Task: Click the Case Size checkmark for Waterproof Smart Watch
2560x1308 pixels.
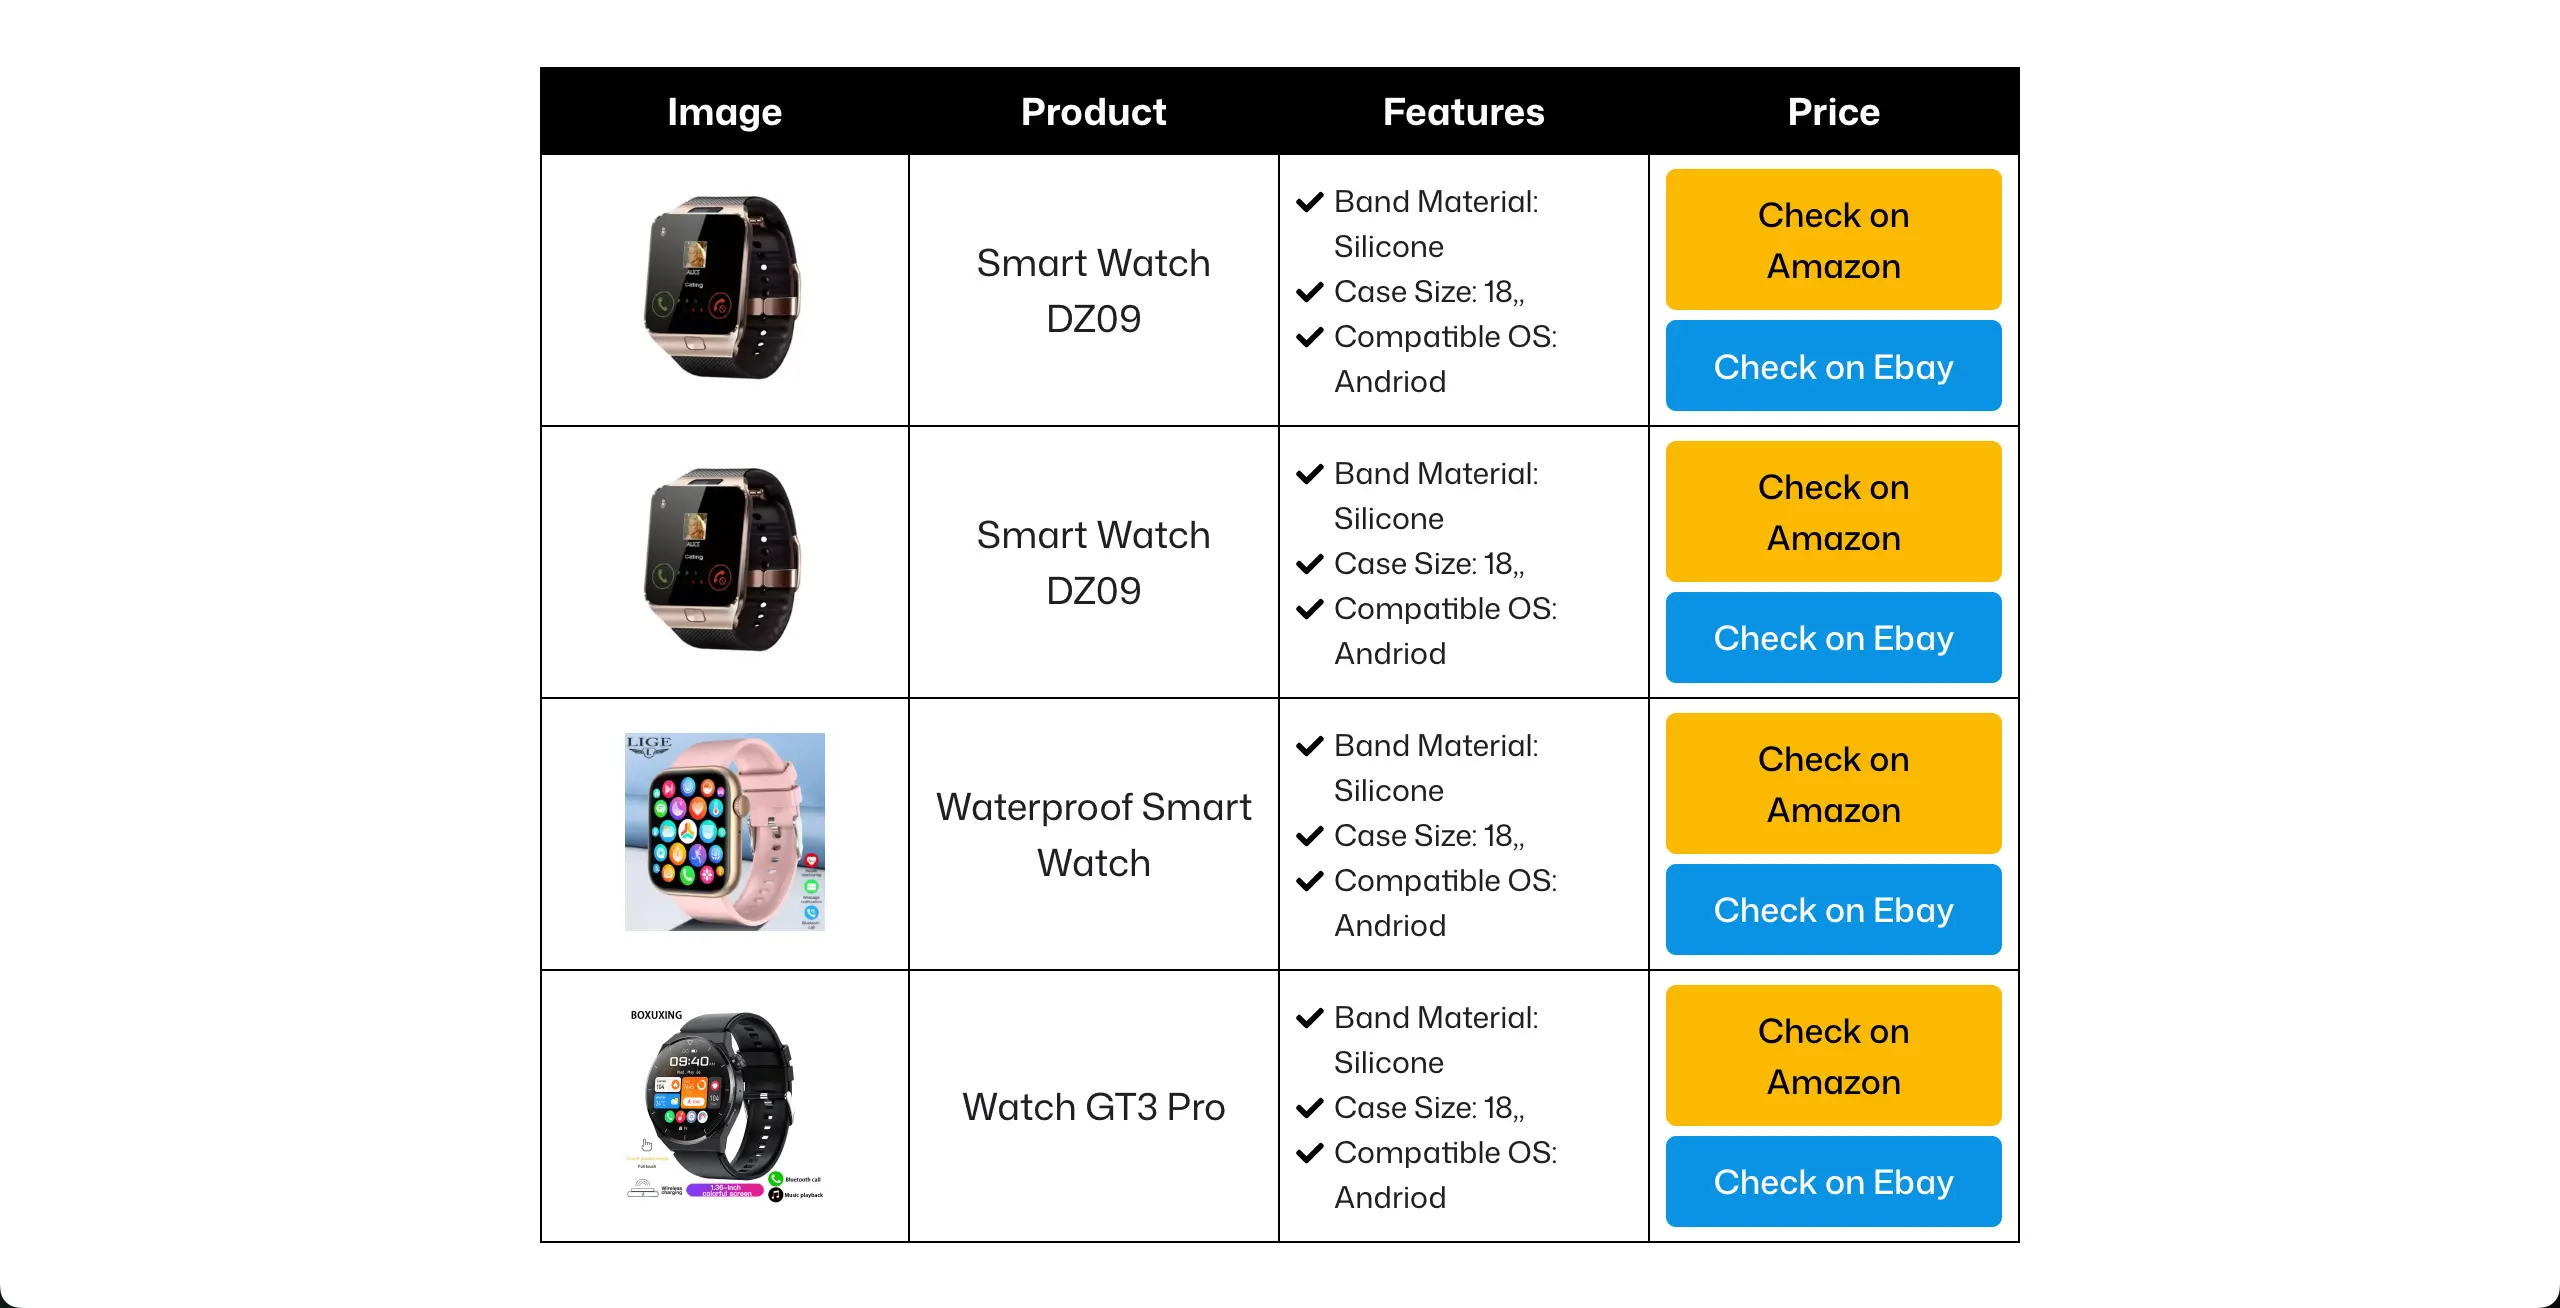Action: [x=1310, y=837]
